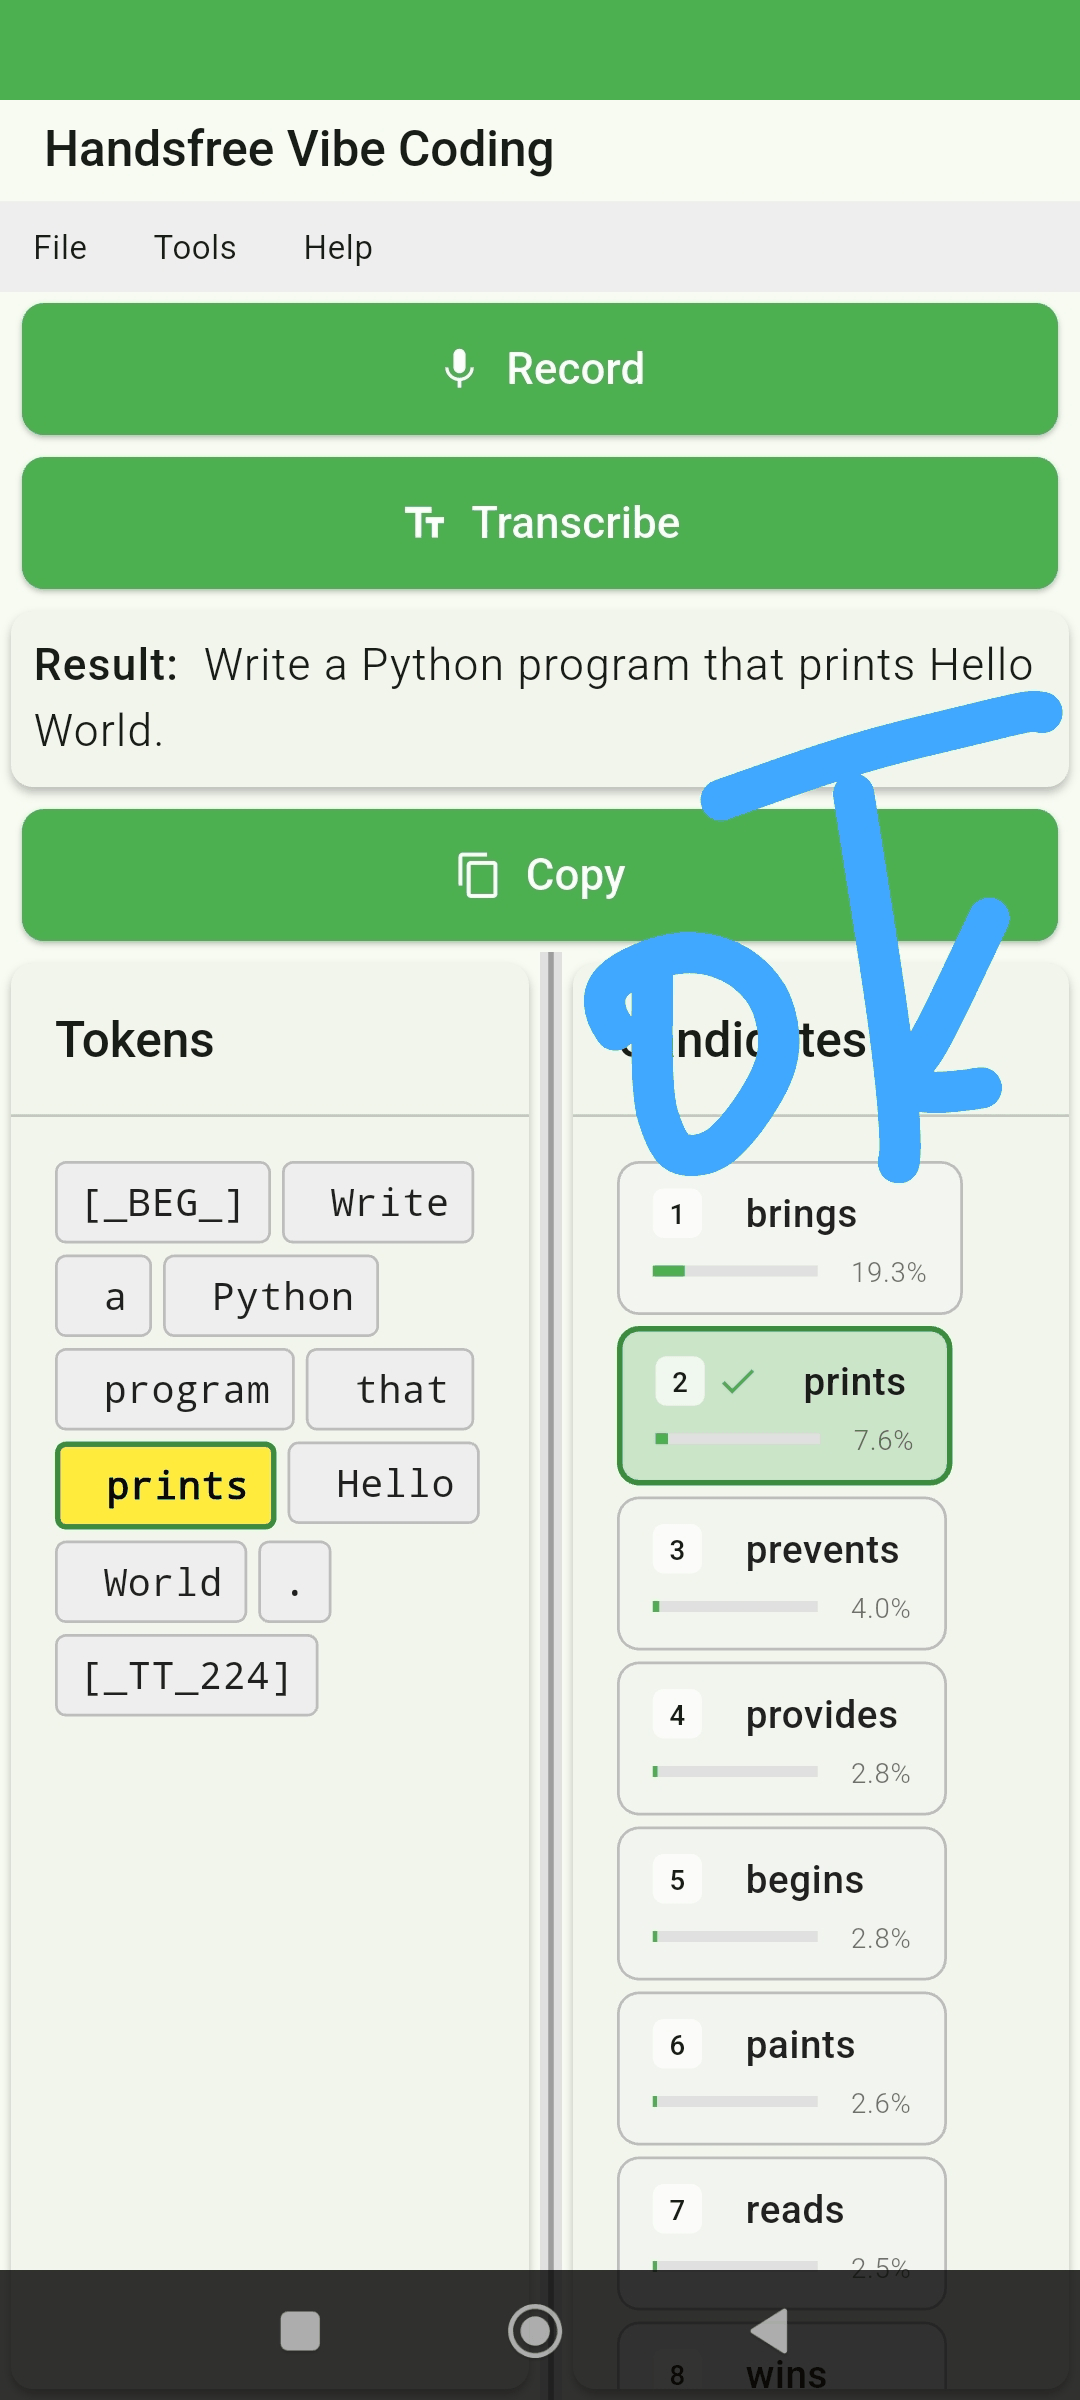Click the Transcribe button label
1080x2400 pixels.
(575, 523)
